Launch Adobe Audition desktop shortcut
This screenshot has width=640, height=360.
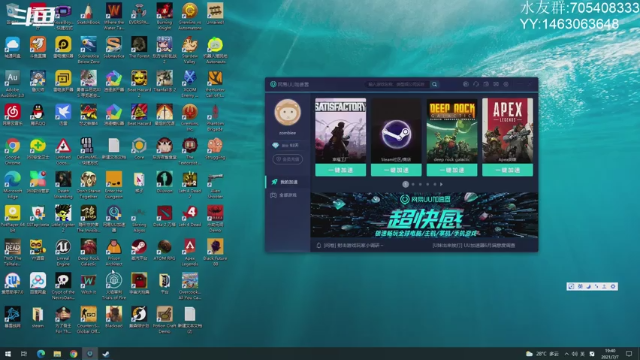click(x=12, y=84)
